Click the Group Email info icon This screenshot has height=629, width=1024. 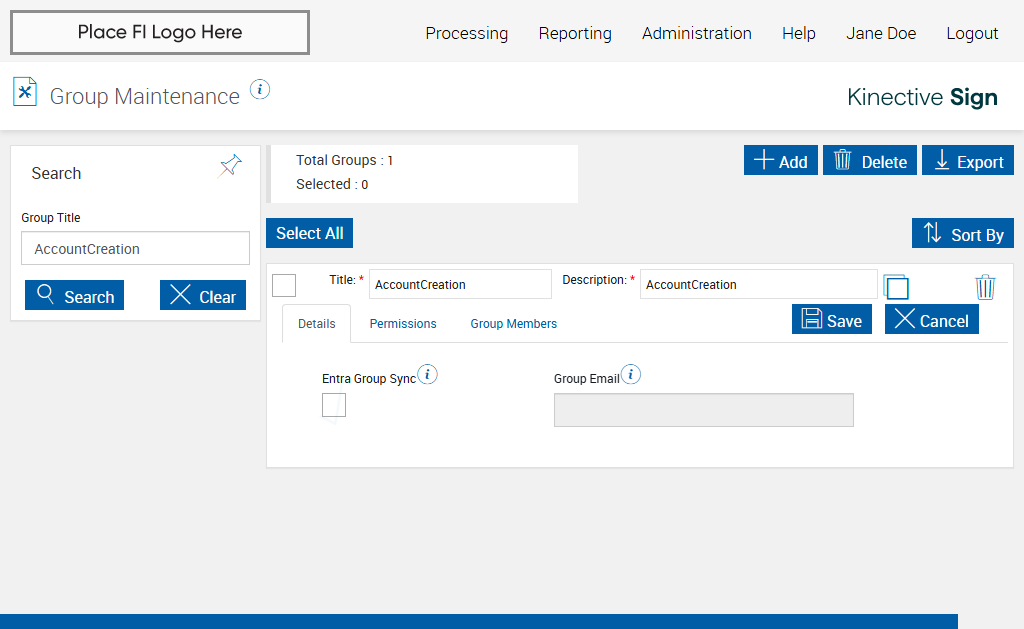(631, 375)
